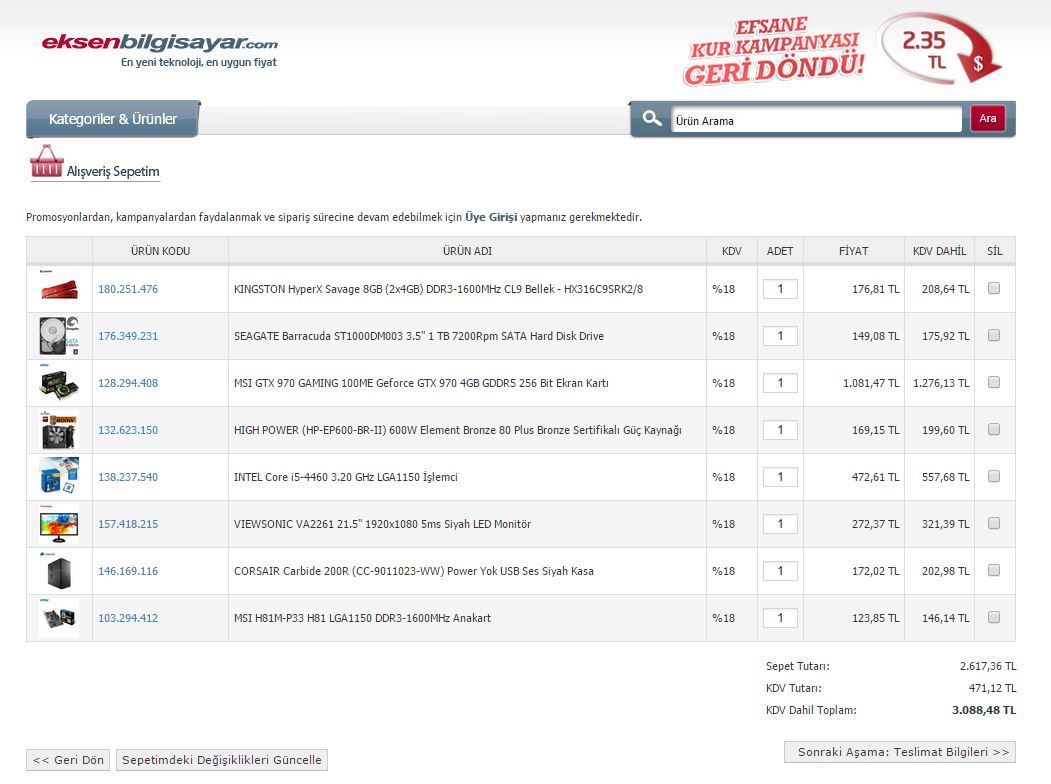Open the Kingston HyperX RAM thumbnail

[59, 289]
